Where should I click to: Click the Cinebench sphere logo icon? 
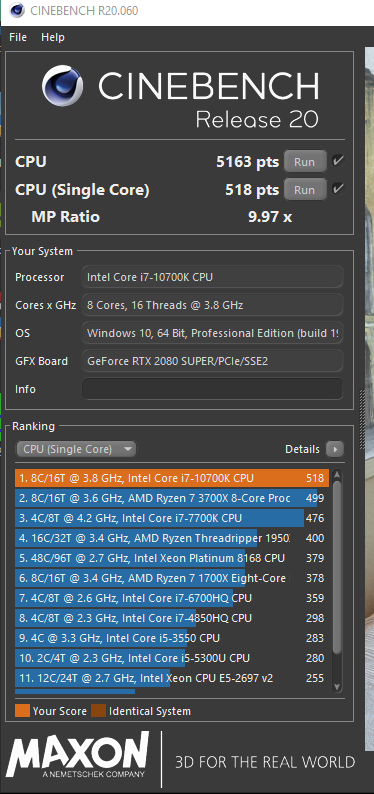click(63, 86)
